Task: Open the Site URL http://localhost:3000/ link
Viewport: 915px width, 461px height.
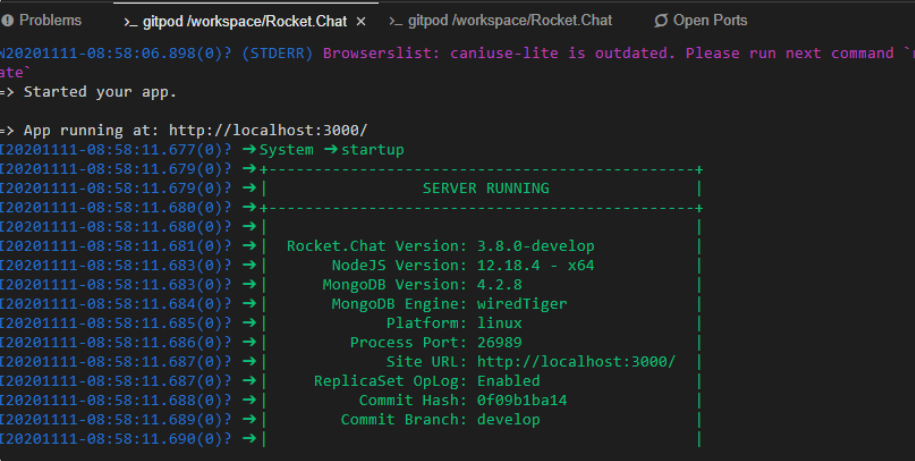Action: point(577,361)
